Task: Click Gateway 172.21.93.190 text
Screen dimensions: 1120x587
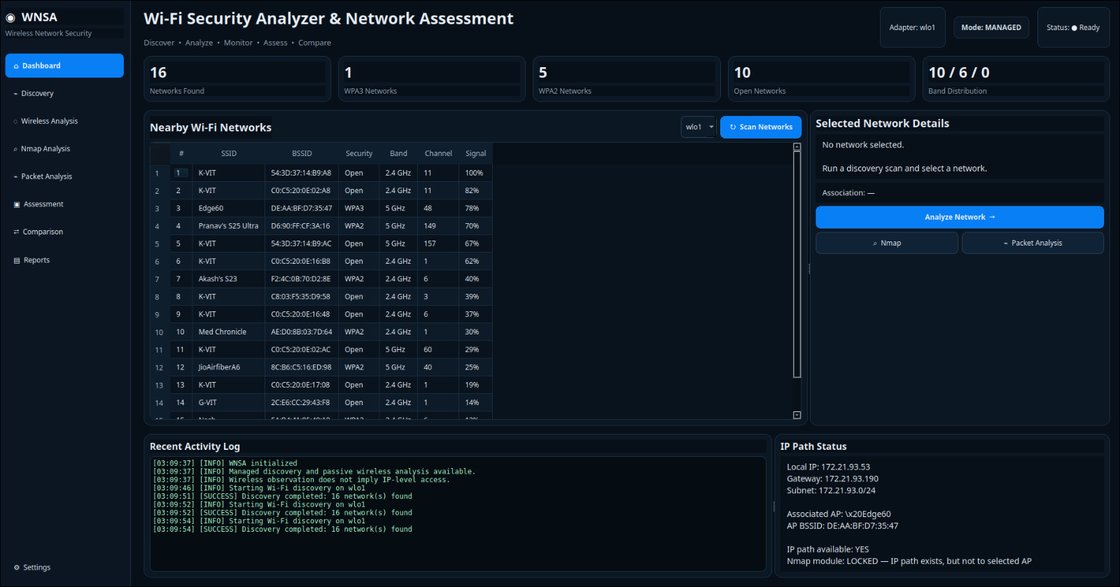Action: click(x=832, y=479)
